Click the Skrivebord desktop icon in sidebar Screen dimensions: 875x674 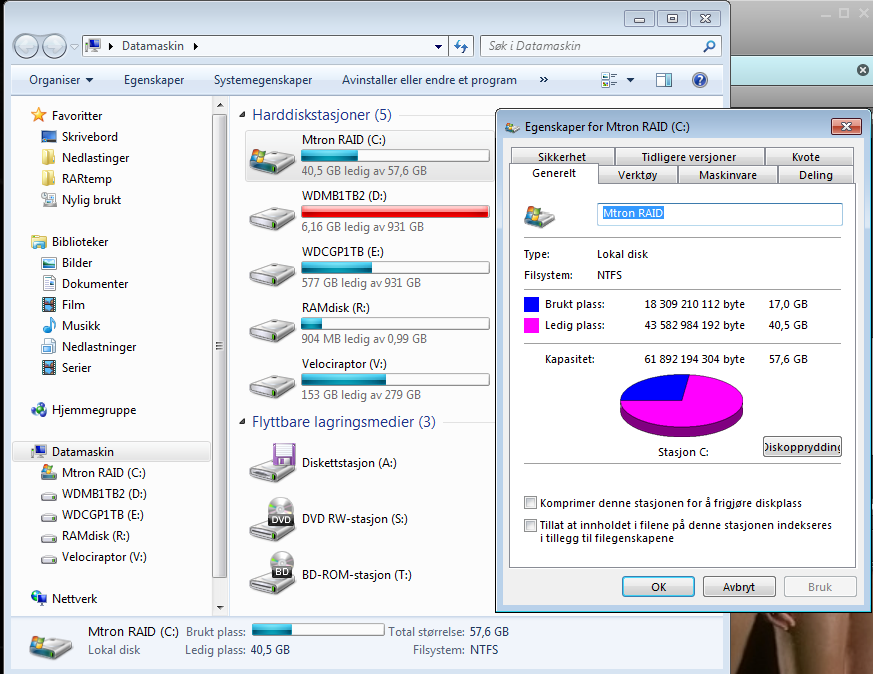pos(49,137)
